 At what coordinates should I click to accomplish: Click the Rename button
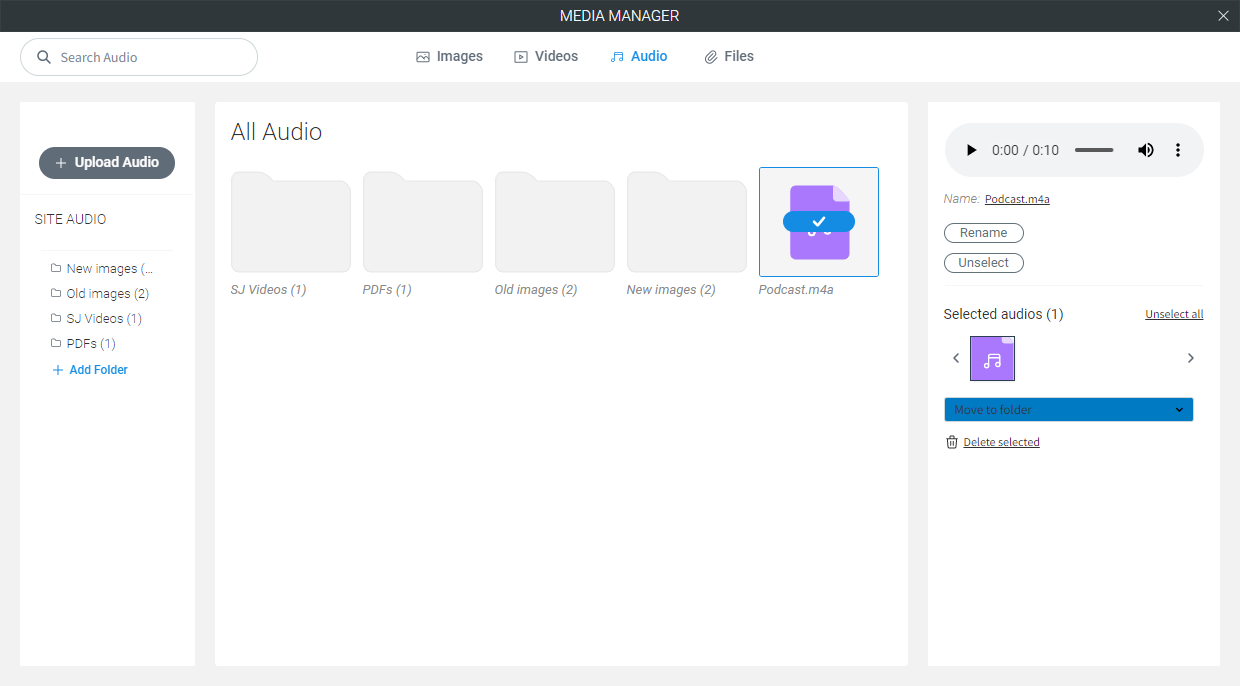984,233
